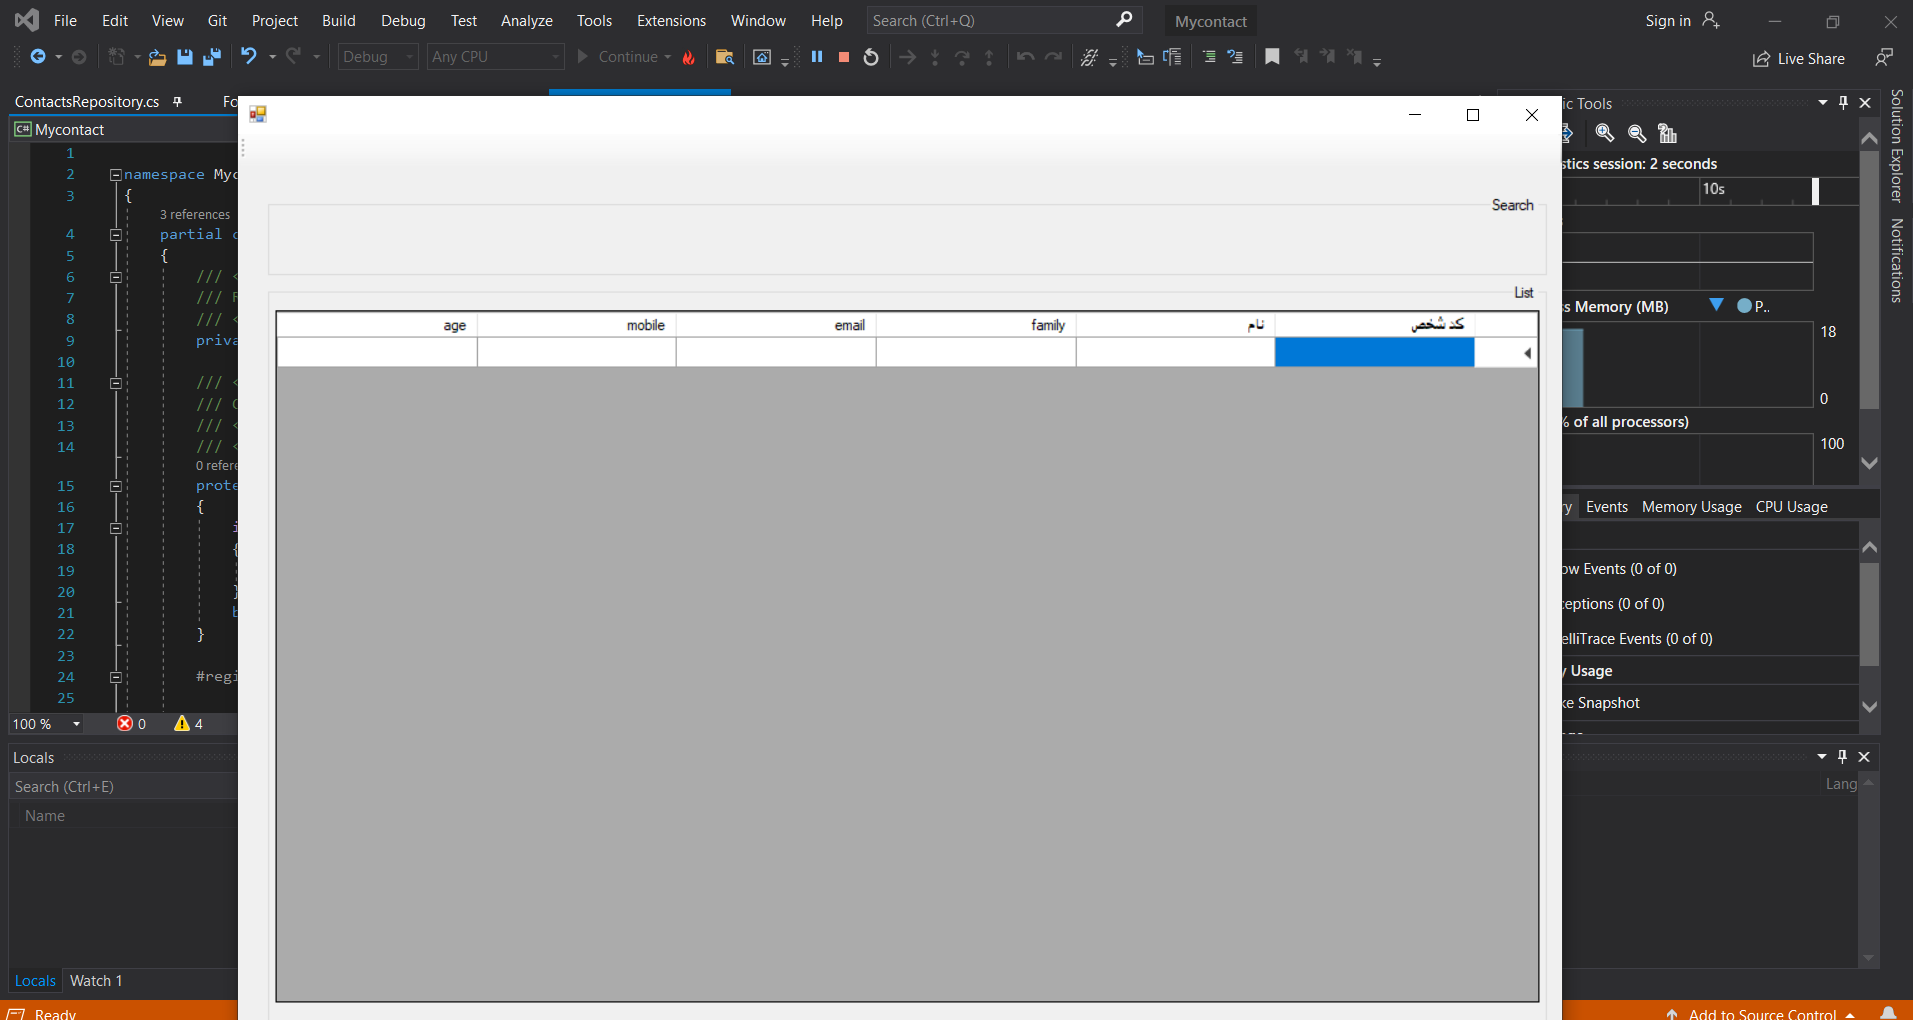Click the Live Share button
The image size is (1913, 1020).
tap(1799, 59)
